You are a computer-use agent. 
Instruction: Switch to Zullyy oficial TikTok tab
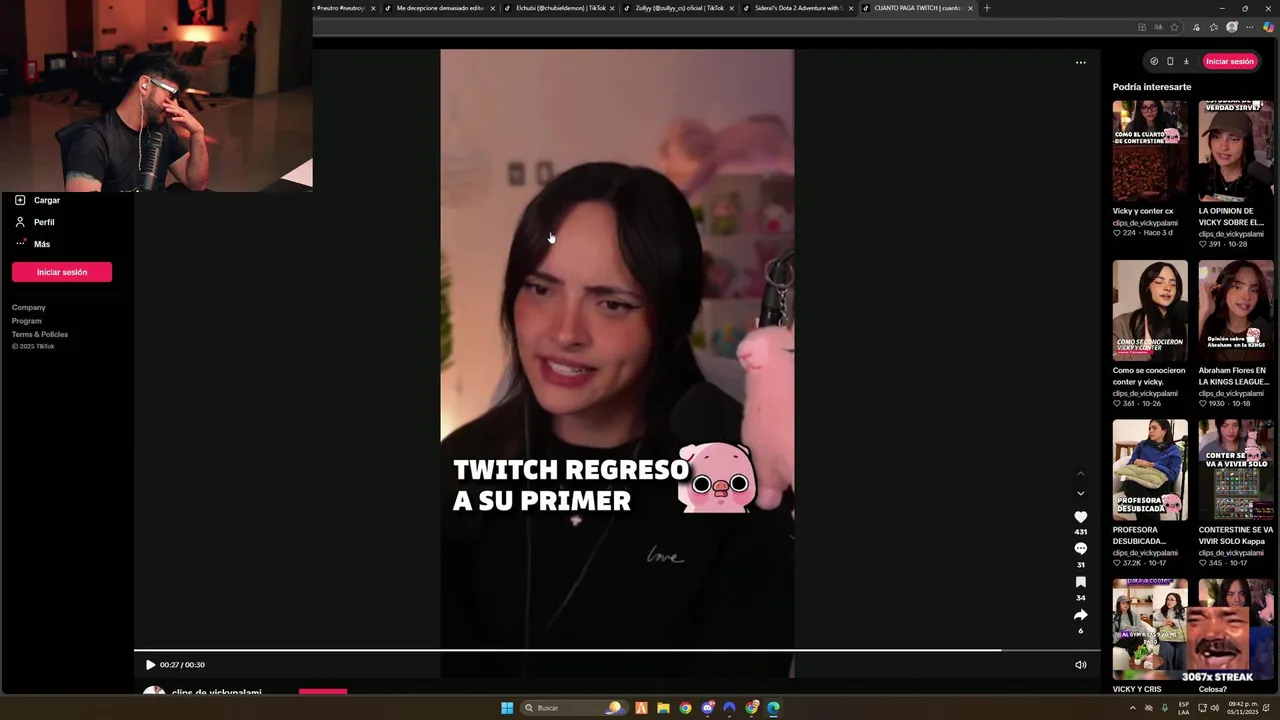[x=679, y=8]
